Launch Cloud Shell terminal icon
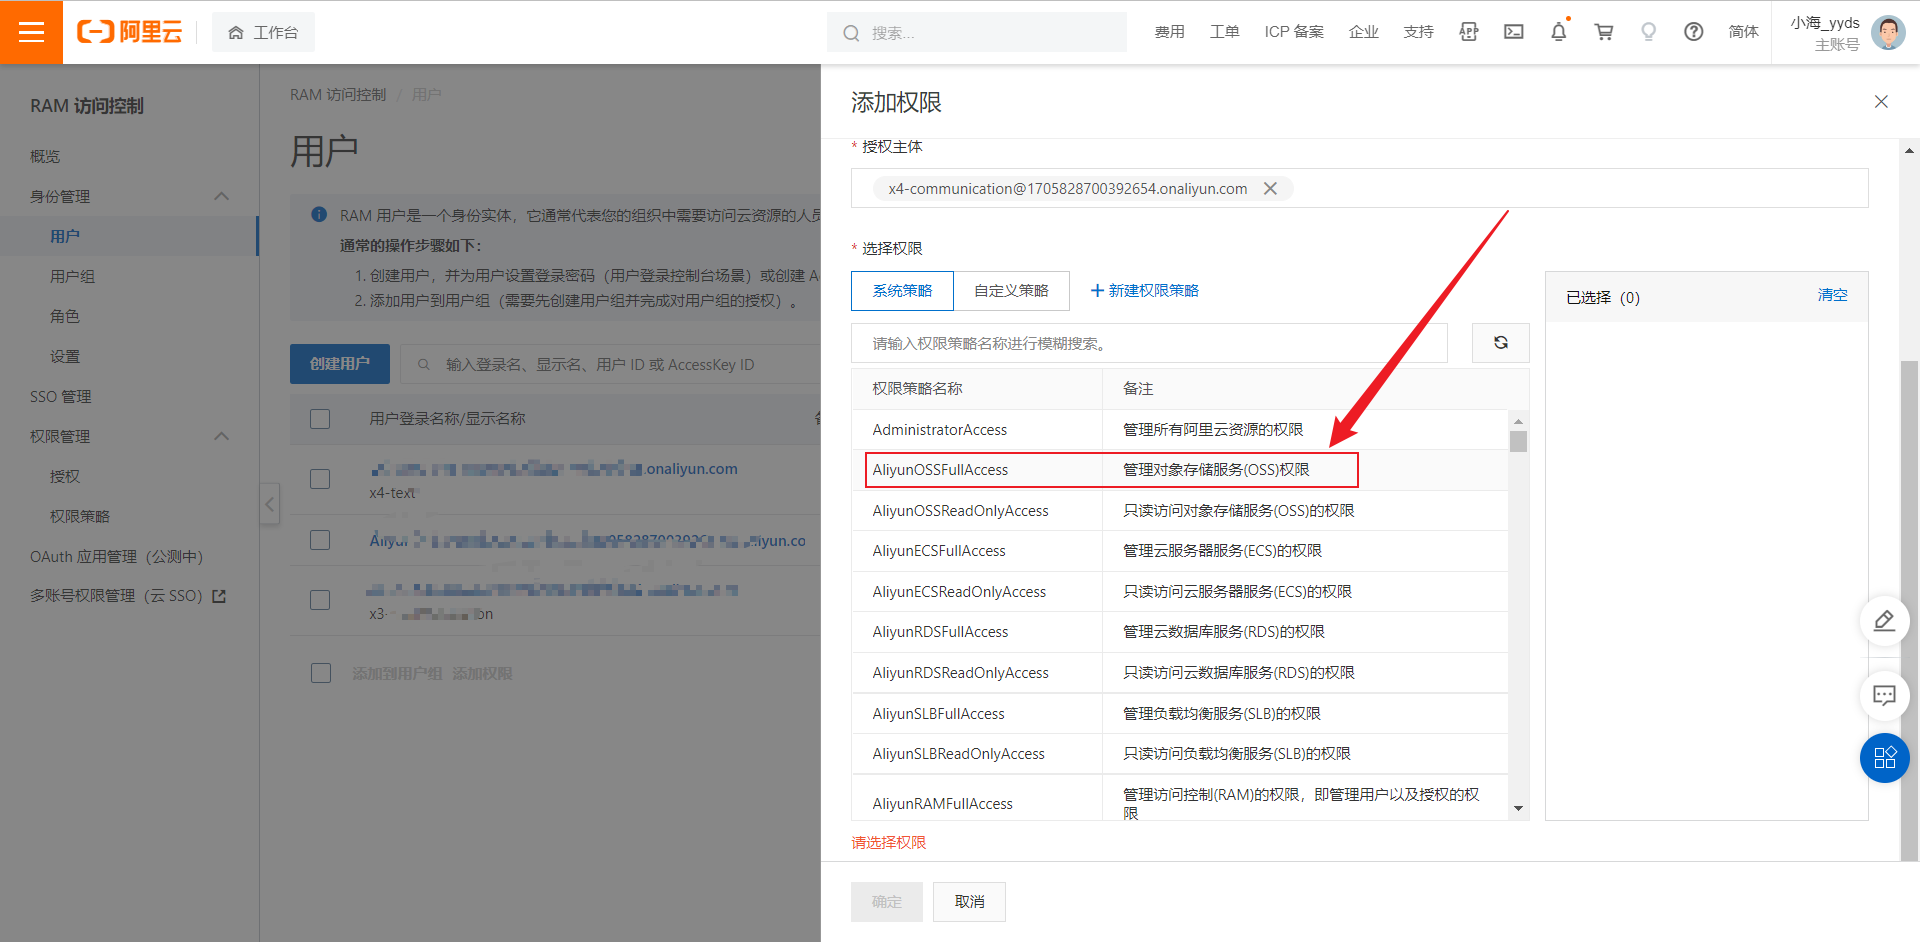Viewport: 1920px width, 942px height. click(1514, 32)
